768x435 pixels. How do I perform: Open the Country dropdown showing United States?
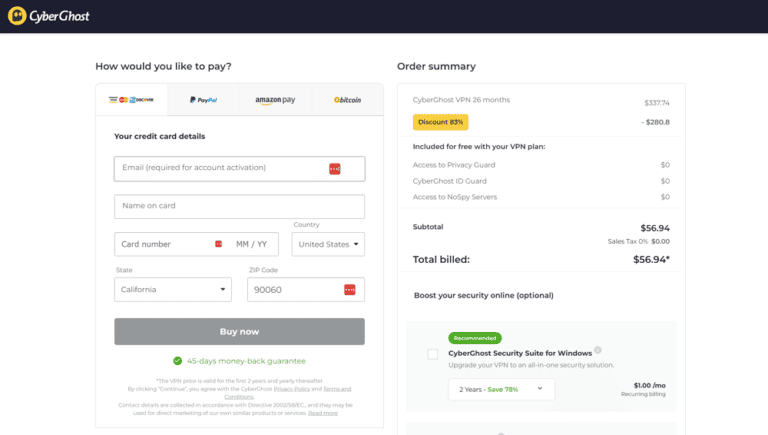pos(328,244)
